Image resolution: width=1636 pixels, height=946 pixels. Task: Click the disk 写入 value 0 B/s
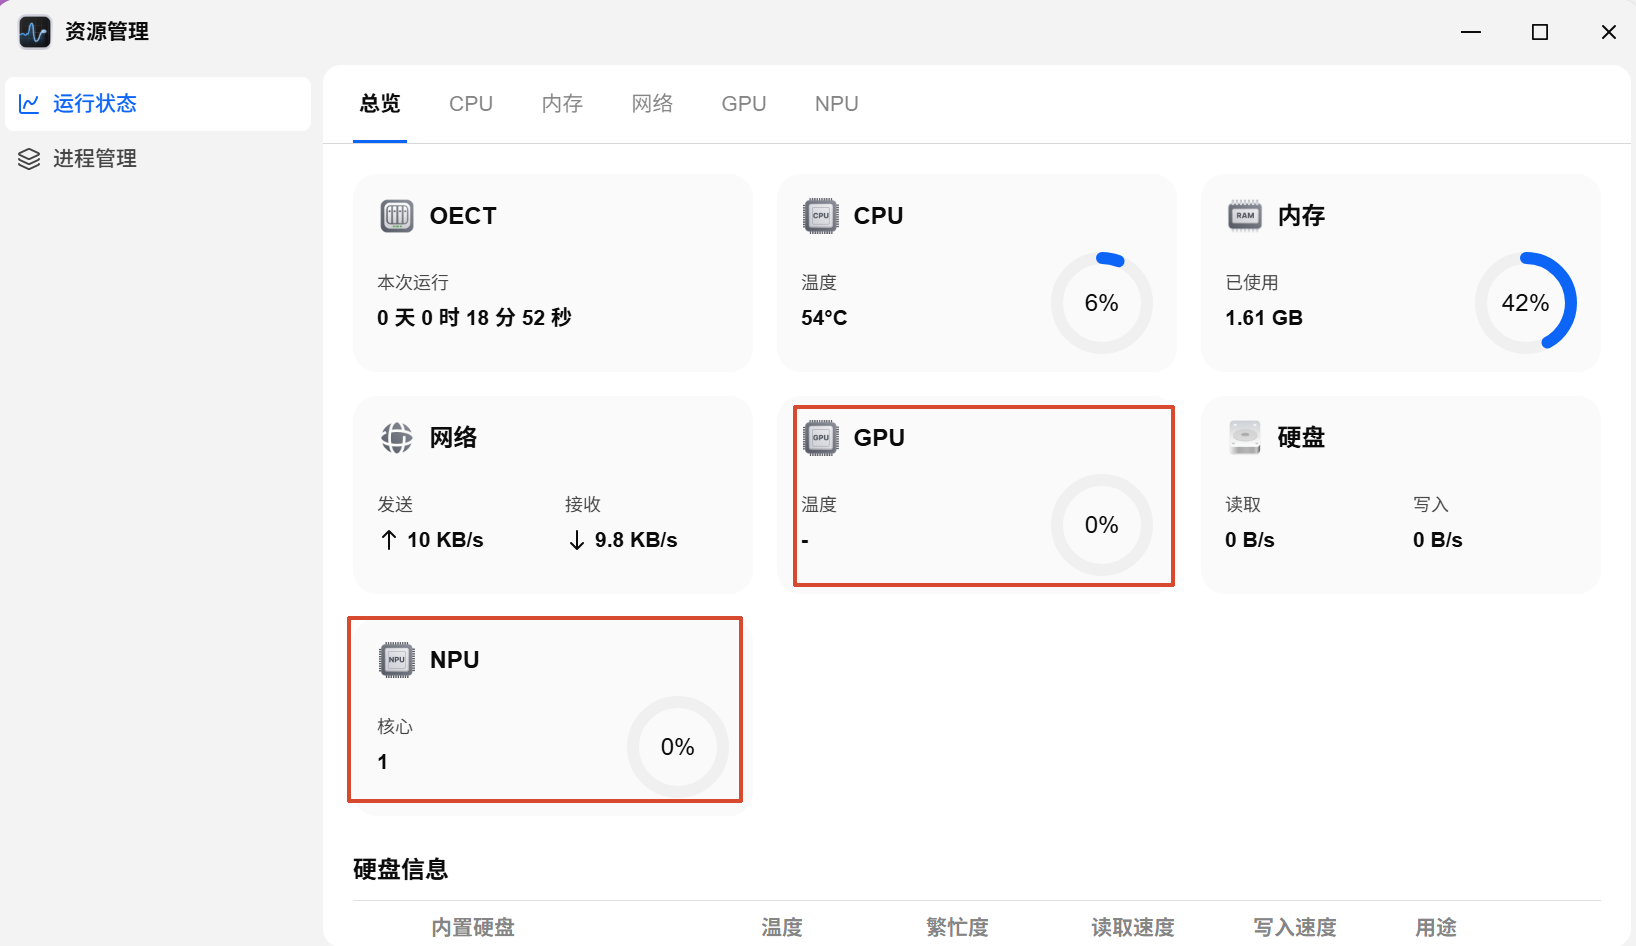click(x=1438, y=540)
